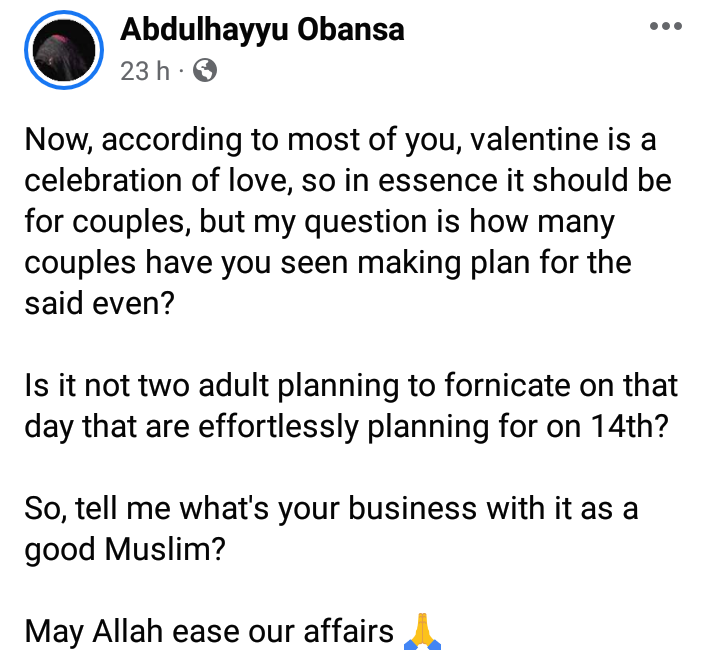Viewport: 720px width, 667px height.
Task: Open Abdulhayyu Obansa's profile picture
Action: (x=64, y=50)
